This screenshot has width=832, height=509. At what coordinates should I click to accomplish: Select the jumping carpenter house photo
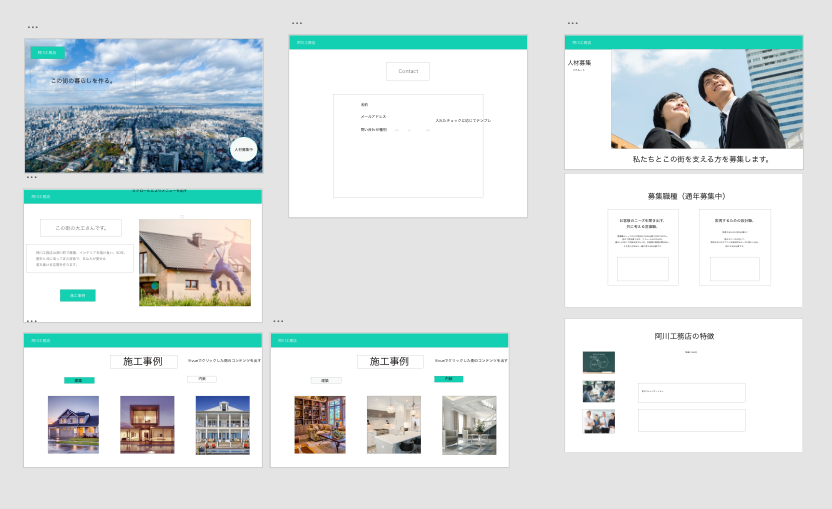[195, 263]
